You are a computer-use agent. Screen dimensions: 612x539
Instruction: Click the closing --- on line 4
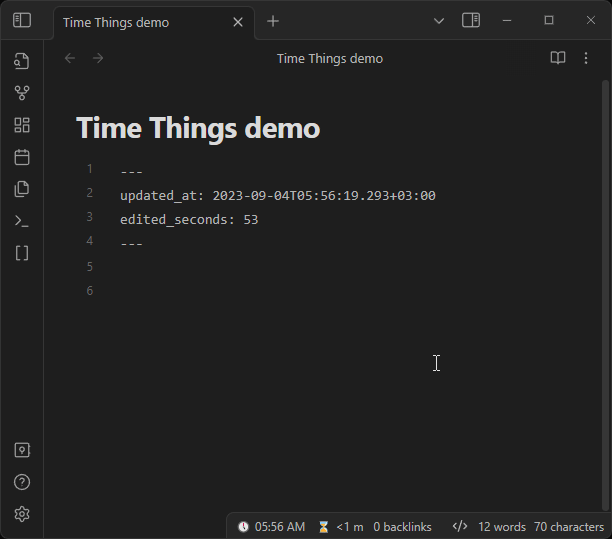132,244
